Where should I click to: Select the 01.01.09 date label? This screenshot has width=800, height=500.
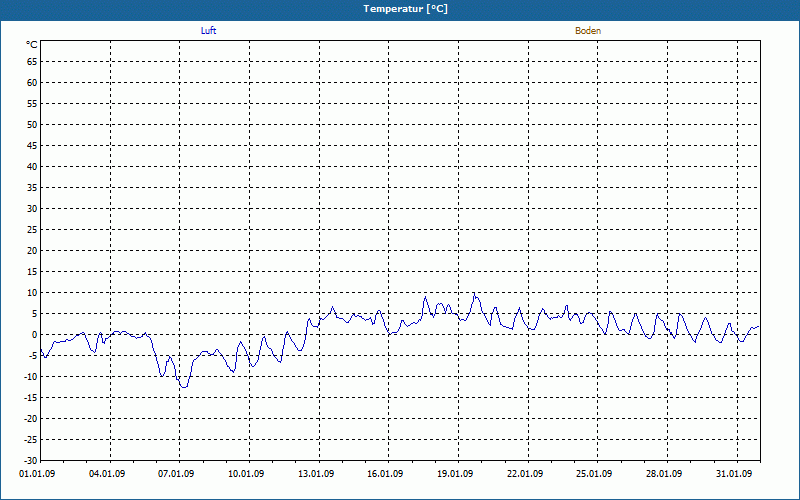[37, 473]
